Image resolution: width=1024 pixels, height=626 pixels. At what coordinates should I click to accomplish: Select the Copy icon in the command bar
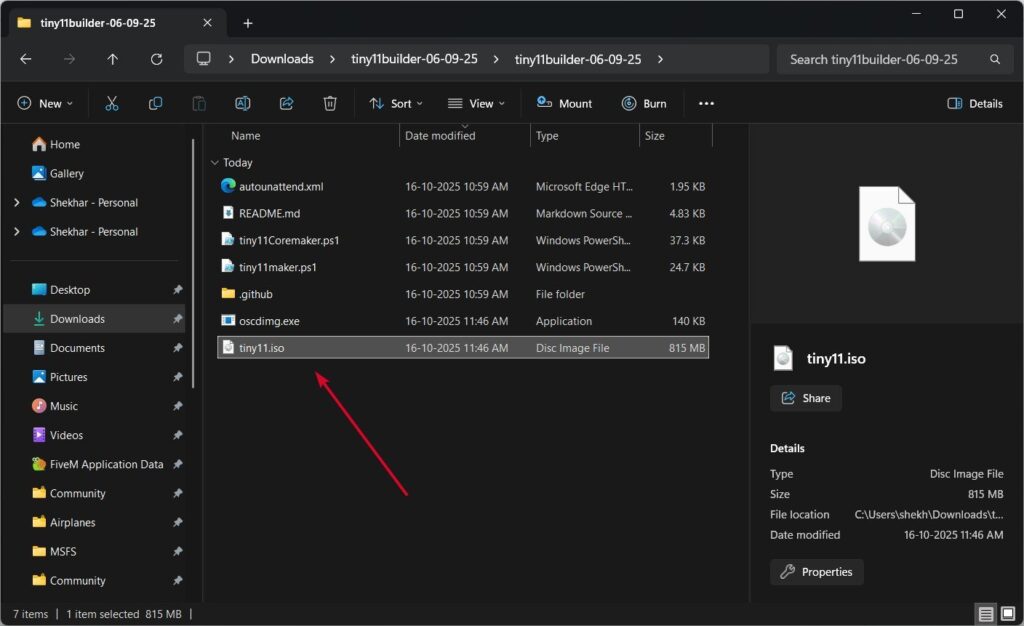click(155, 103)
